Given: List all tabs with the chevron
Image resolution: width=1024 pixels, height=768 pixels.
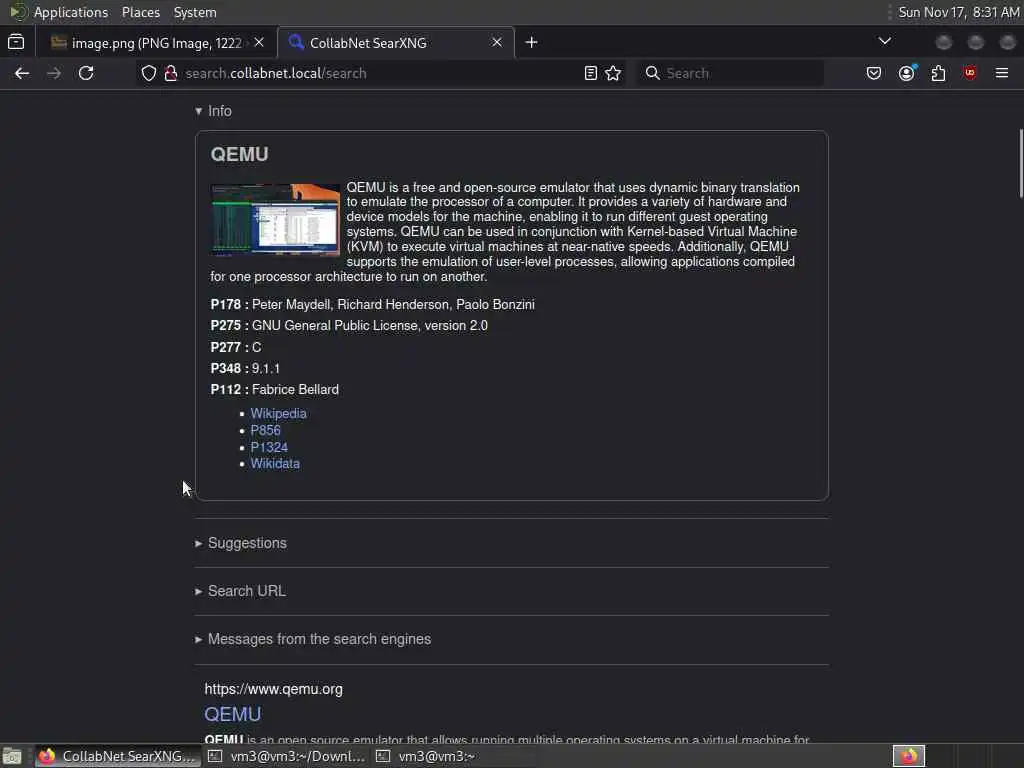Looking at the screenshot, I should (885, 41).
